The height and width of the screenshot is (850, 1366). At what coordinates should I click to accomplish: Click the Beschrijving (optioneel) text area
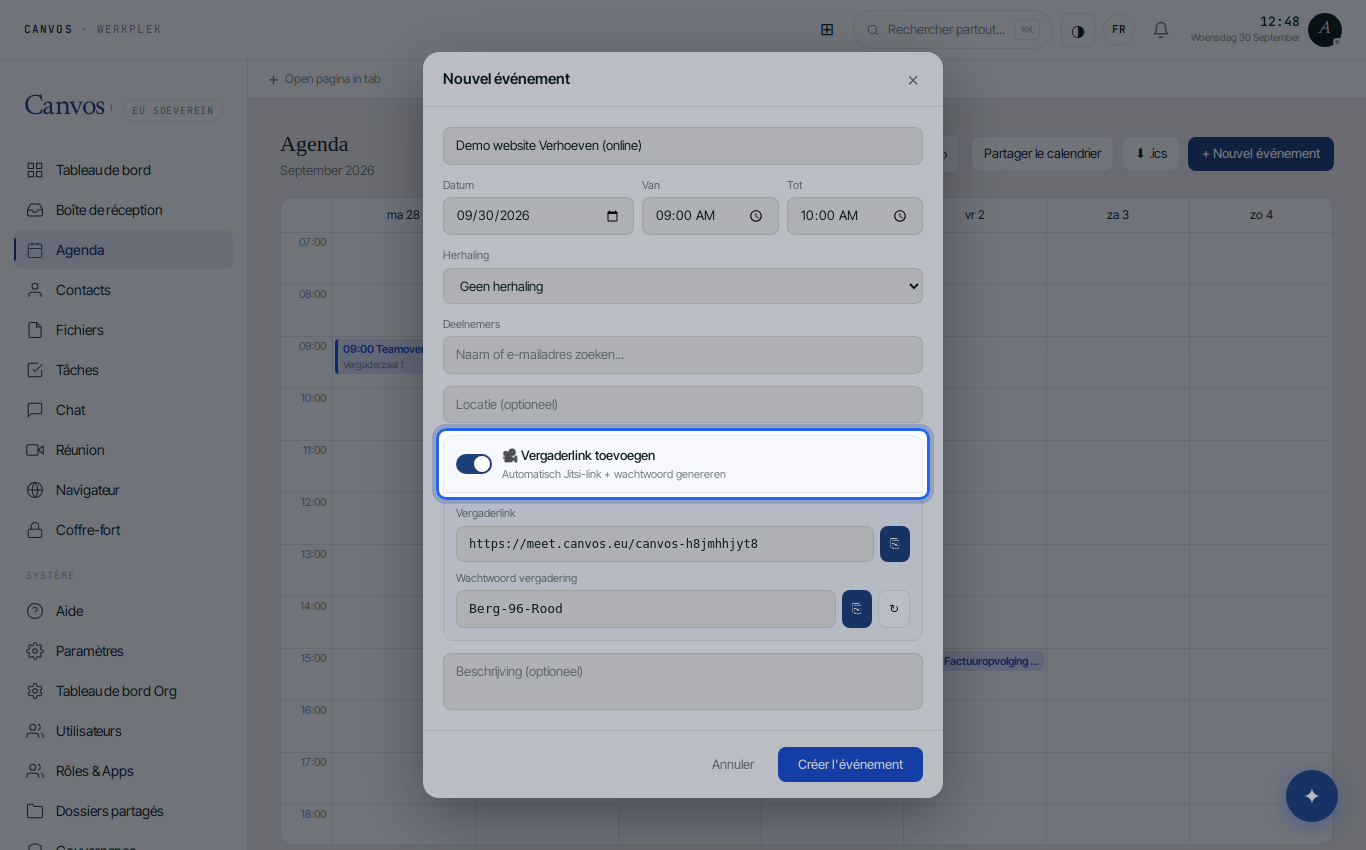(683, 682)
